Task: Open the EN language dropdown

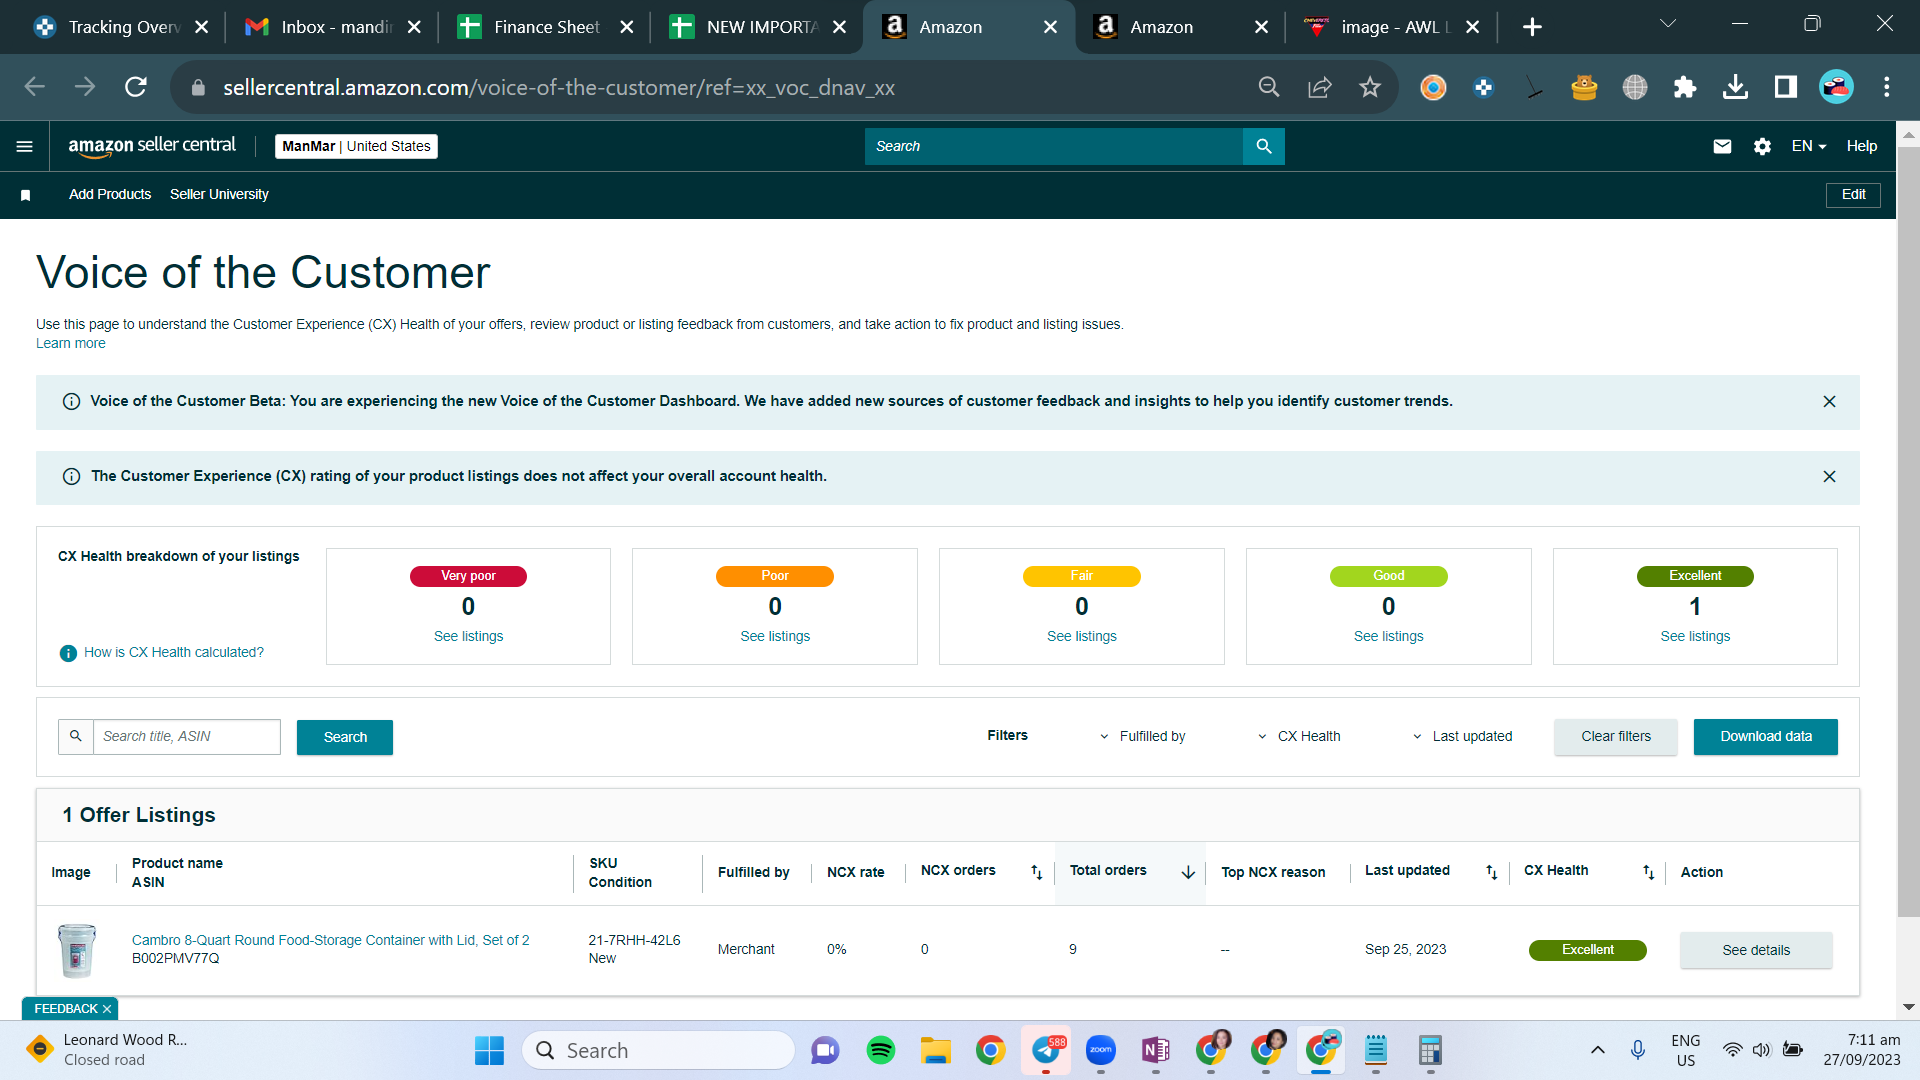Action: [x=1809, y=146]
